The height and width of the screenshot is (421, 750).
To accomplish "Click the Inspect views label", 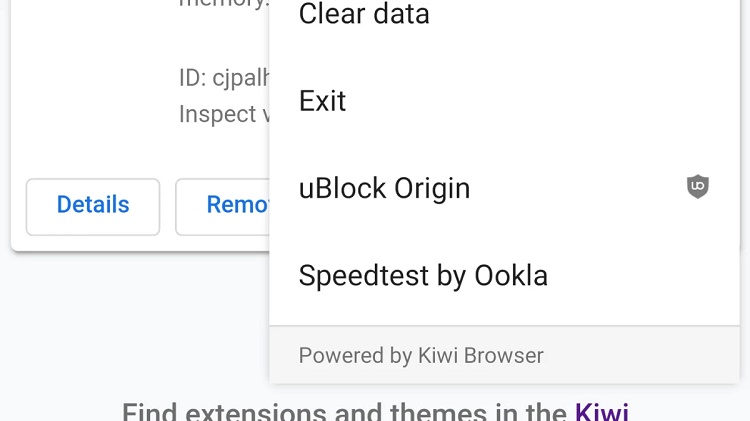I will click(224, 114).
